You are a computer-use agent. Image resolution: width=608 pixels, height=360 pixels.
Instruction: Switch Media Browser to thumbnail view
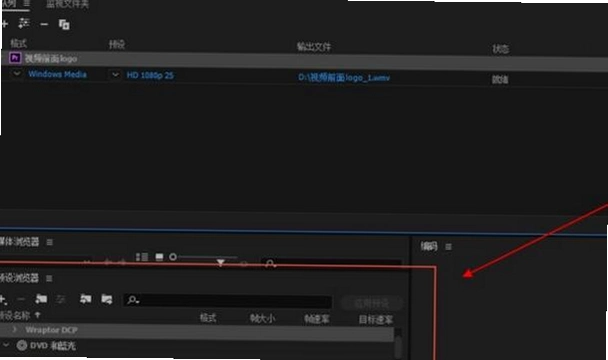(159, 257)
